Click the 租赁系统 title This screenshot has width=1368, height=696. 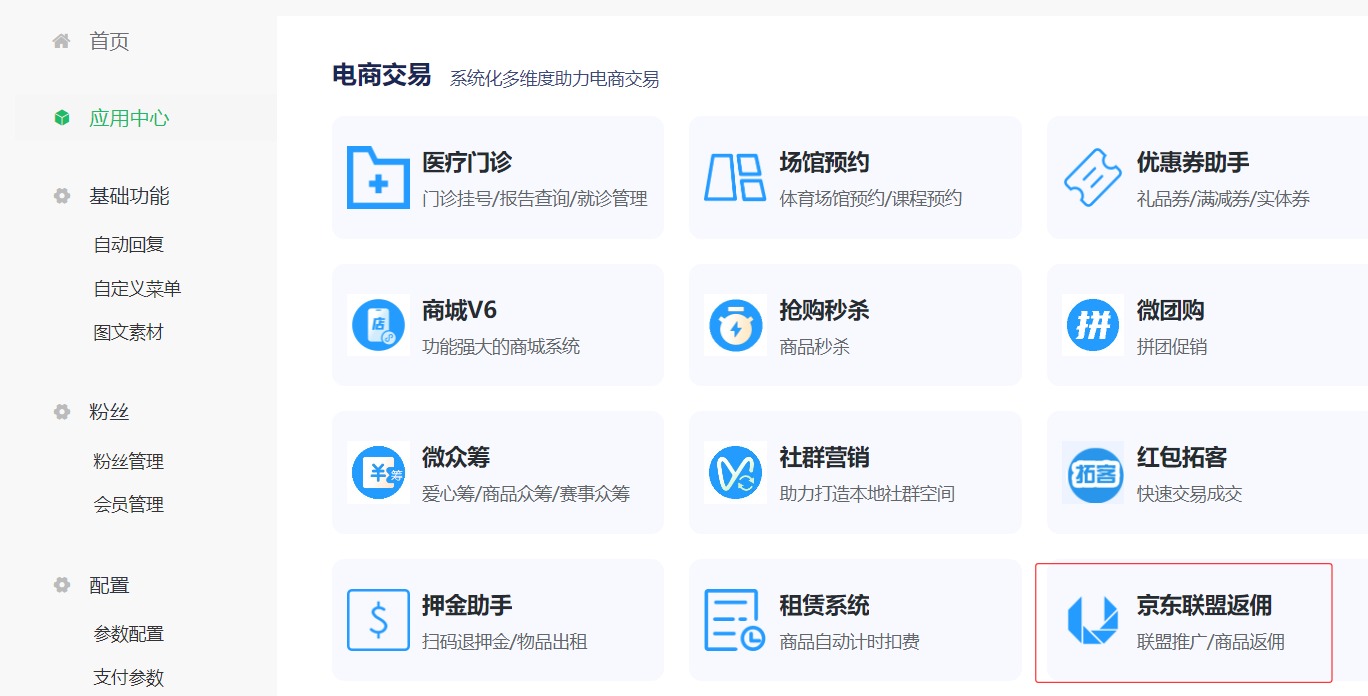point(824,605)
